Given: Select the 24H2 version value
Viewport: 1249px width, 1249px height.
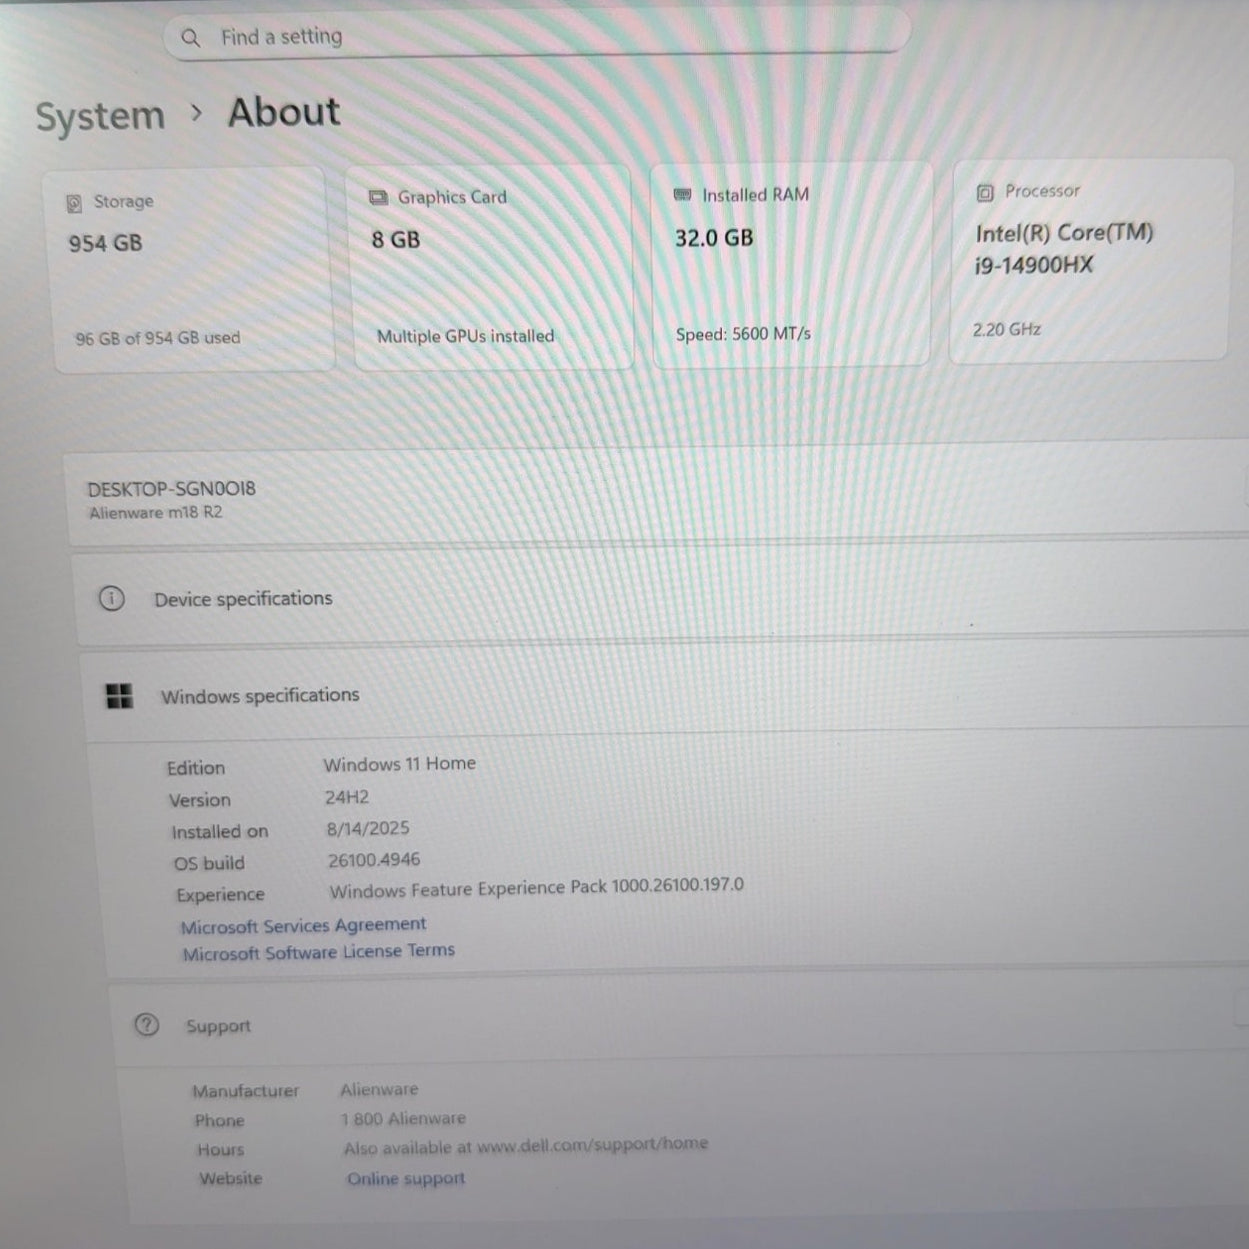Looking at the screenshot, I should (347, 797).
